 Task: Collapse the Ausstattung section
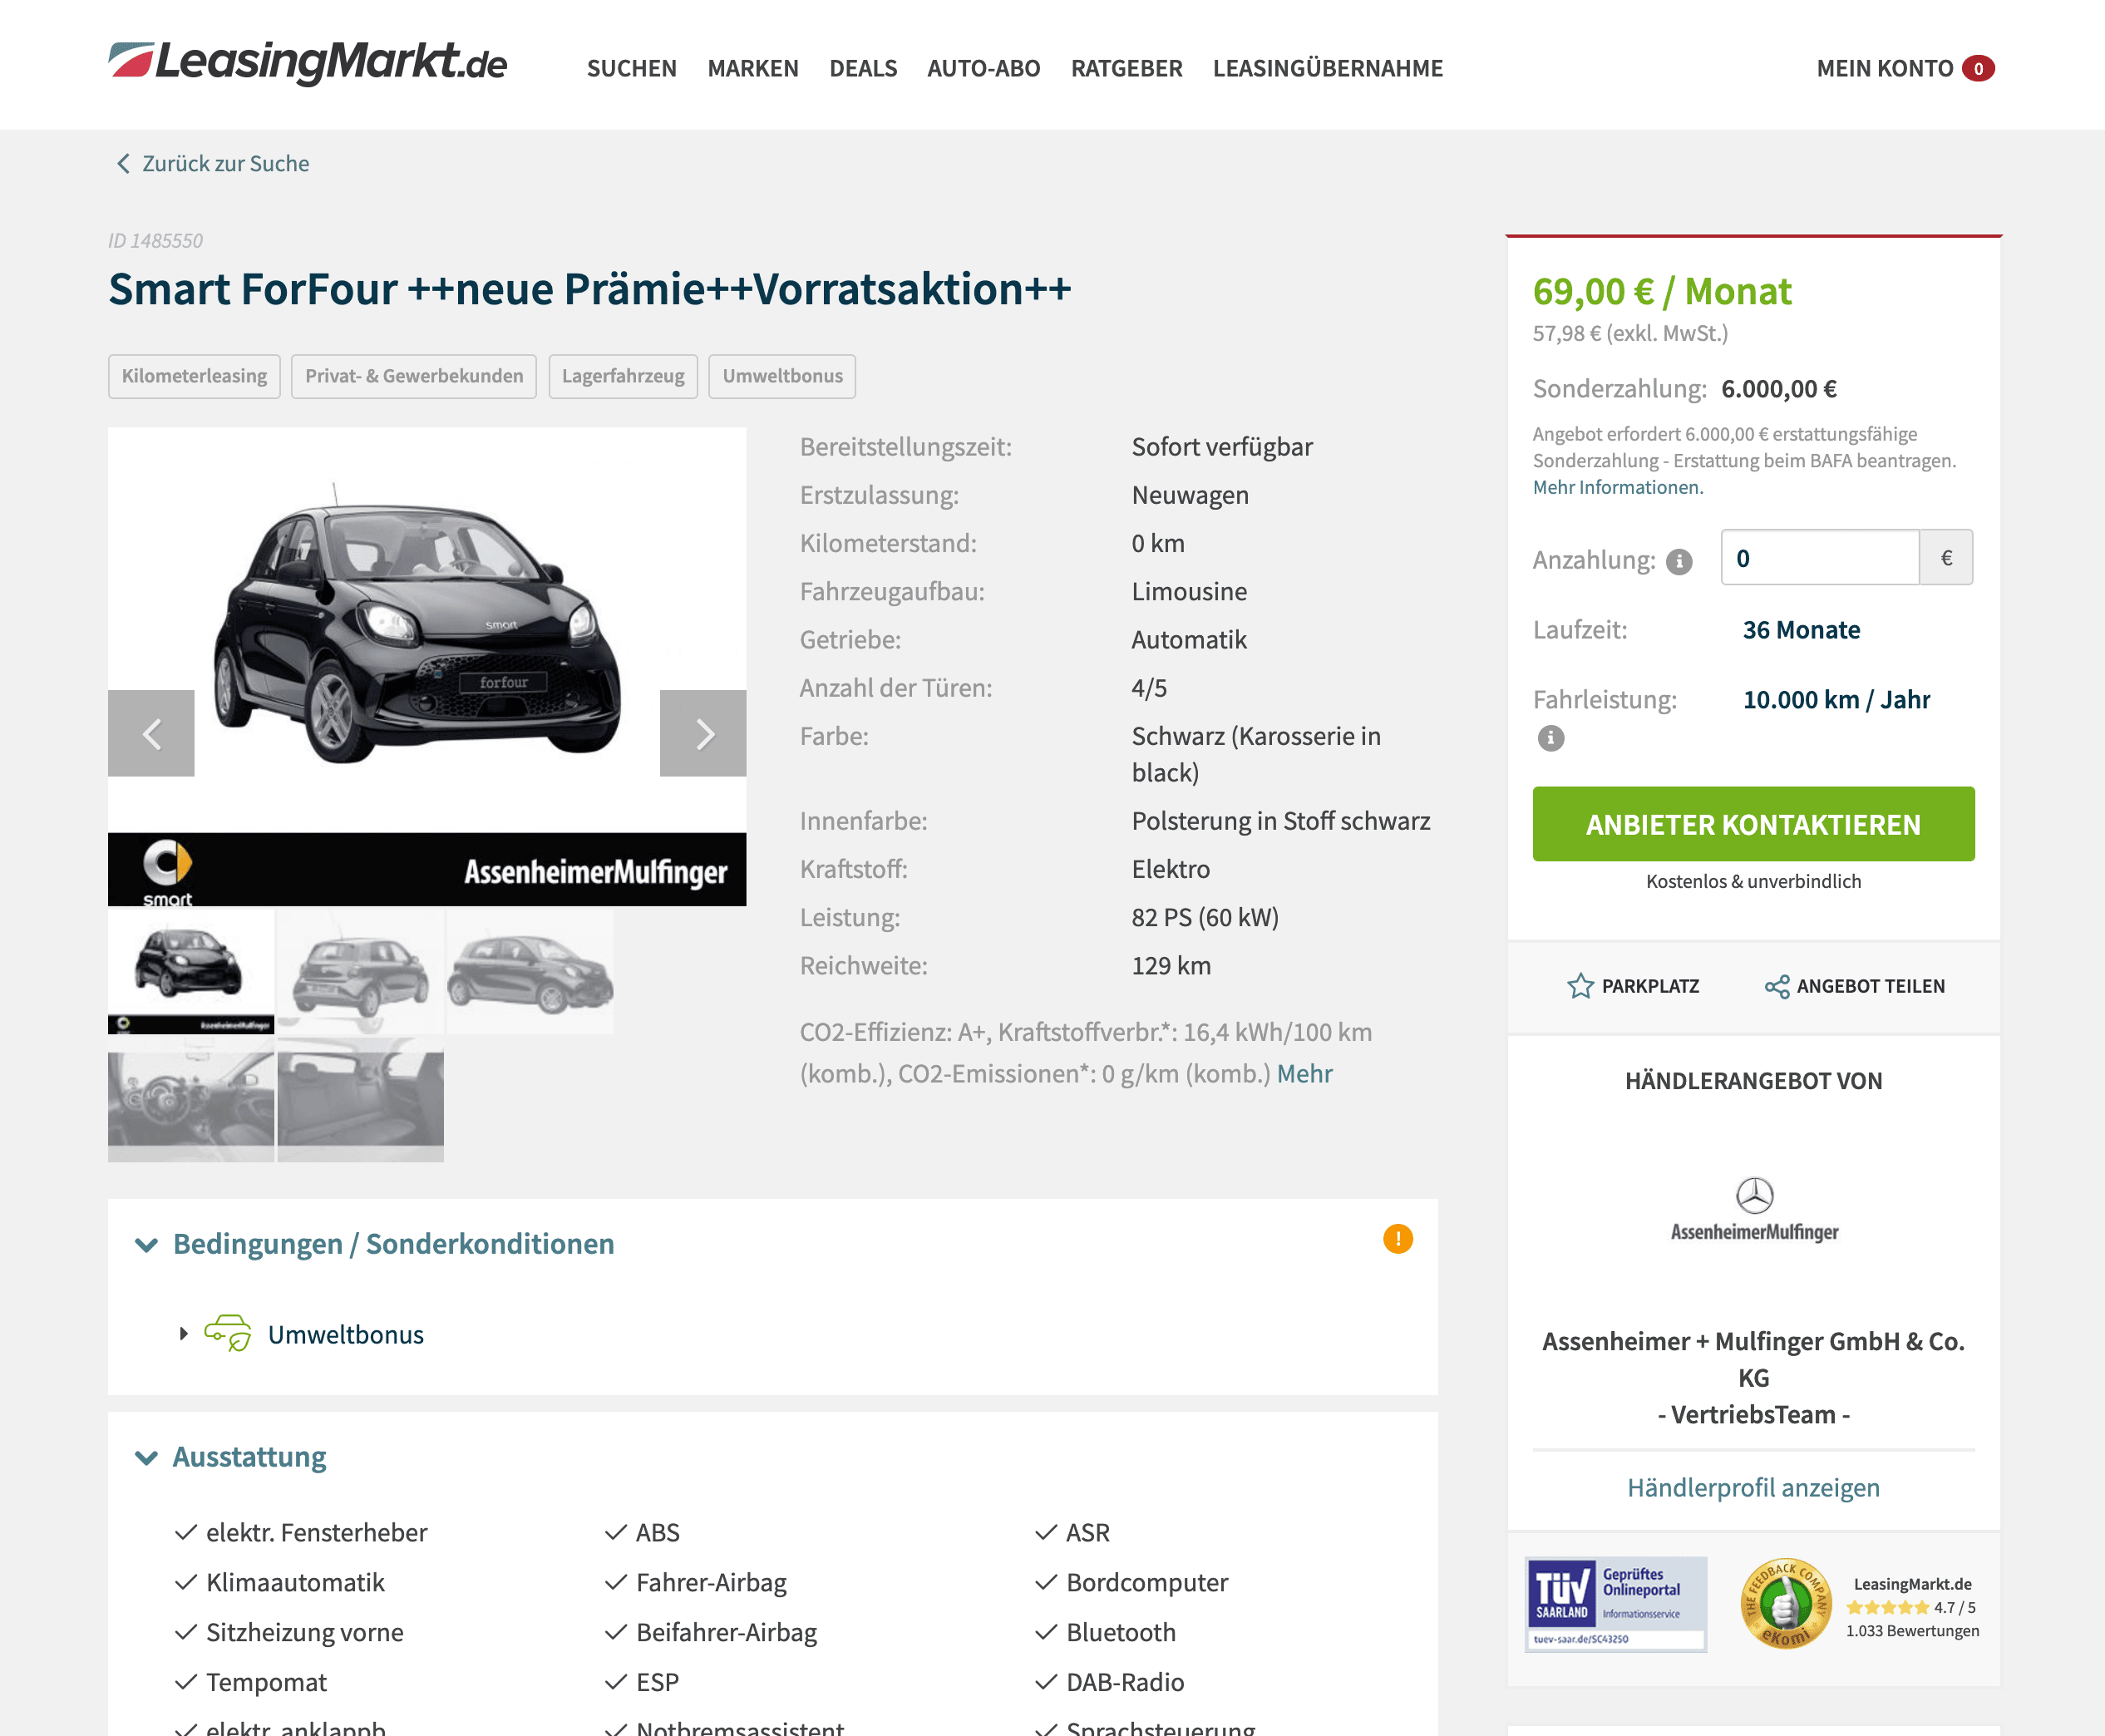coord(146,1457)
